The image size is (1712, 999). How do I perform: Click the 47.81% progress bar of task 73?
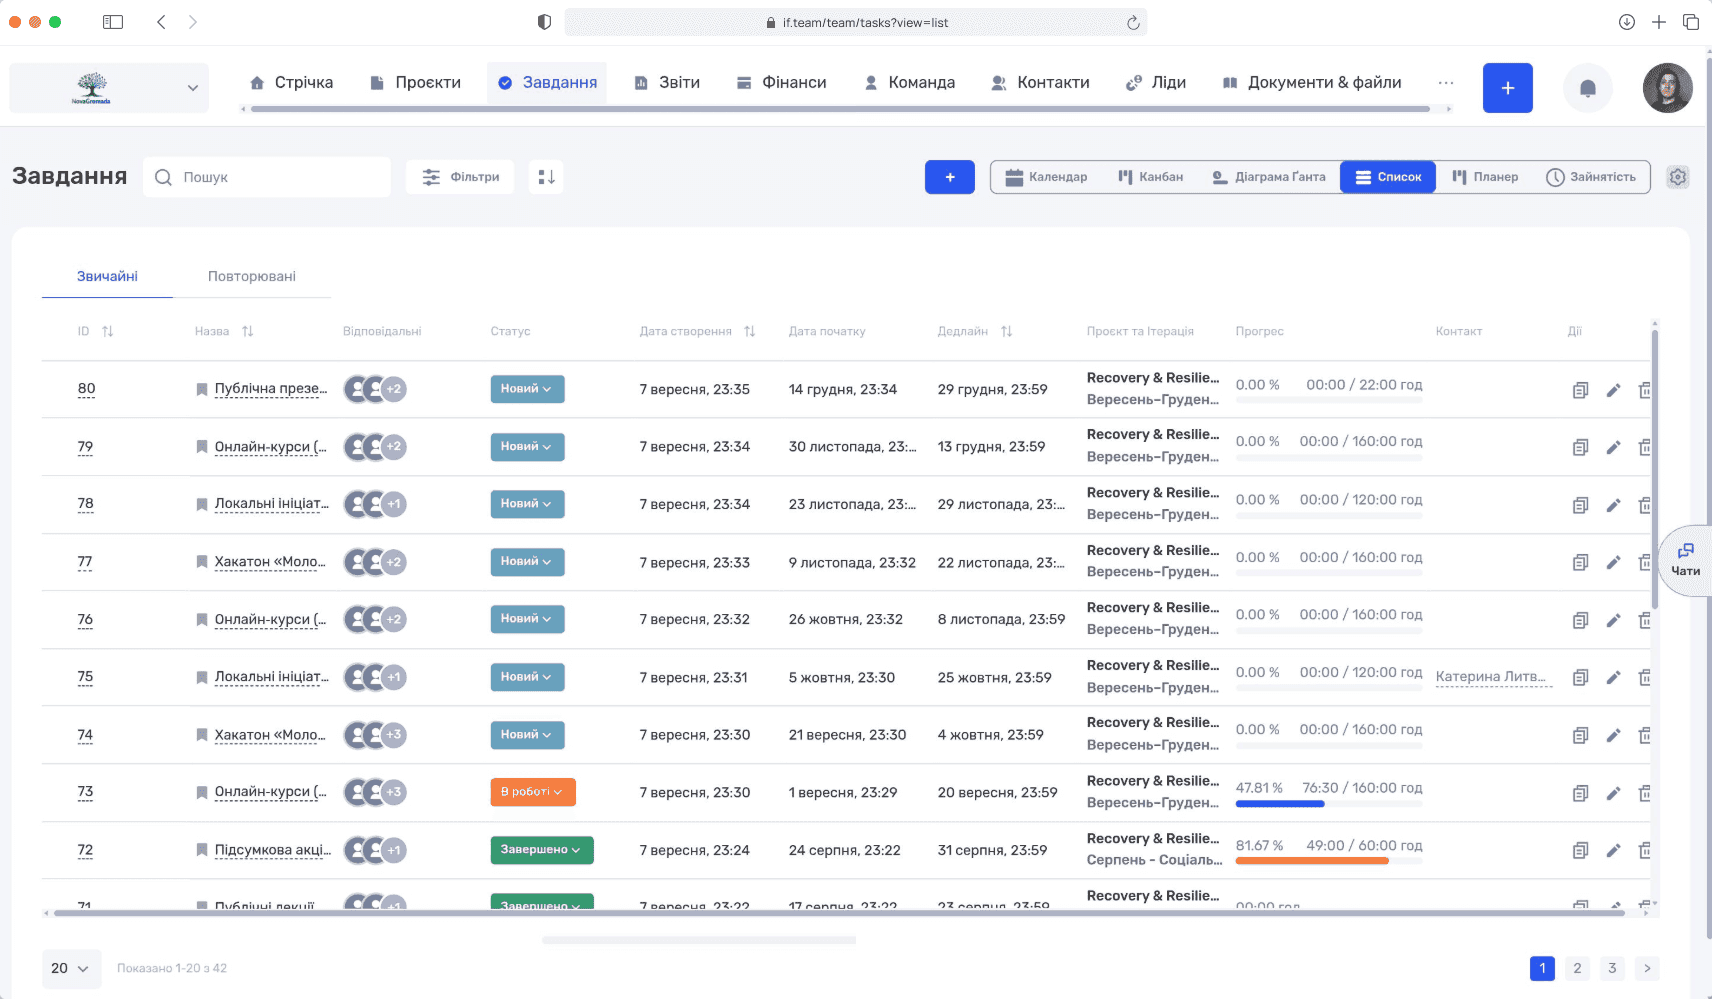1329,804
